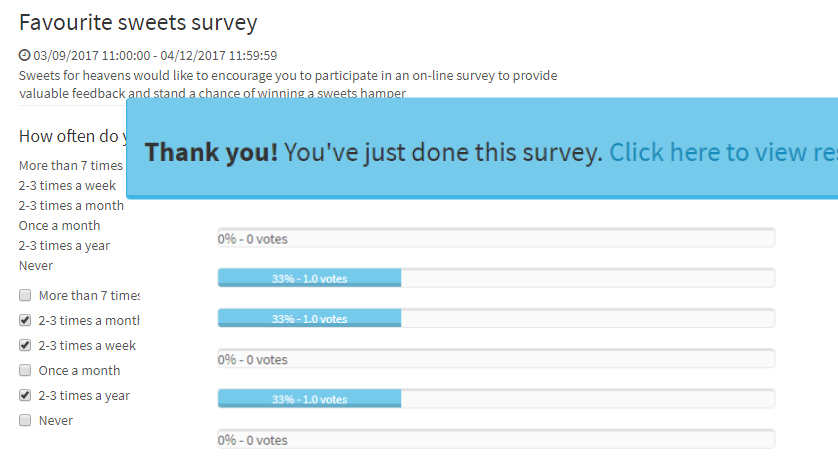Uncheck the 2-3 times a month checkbox
The image size is (838, 475).
25,320
